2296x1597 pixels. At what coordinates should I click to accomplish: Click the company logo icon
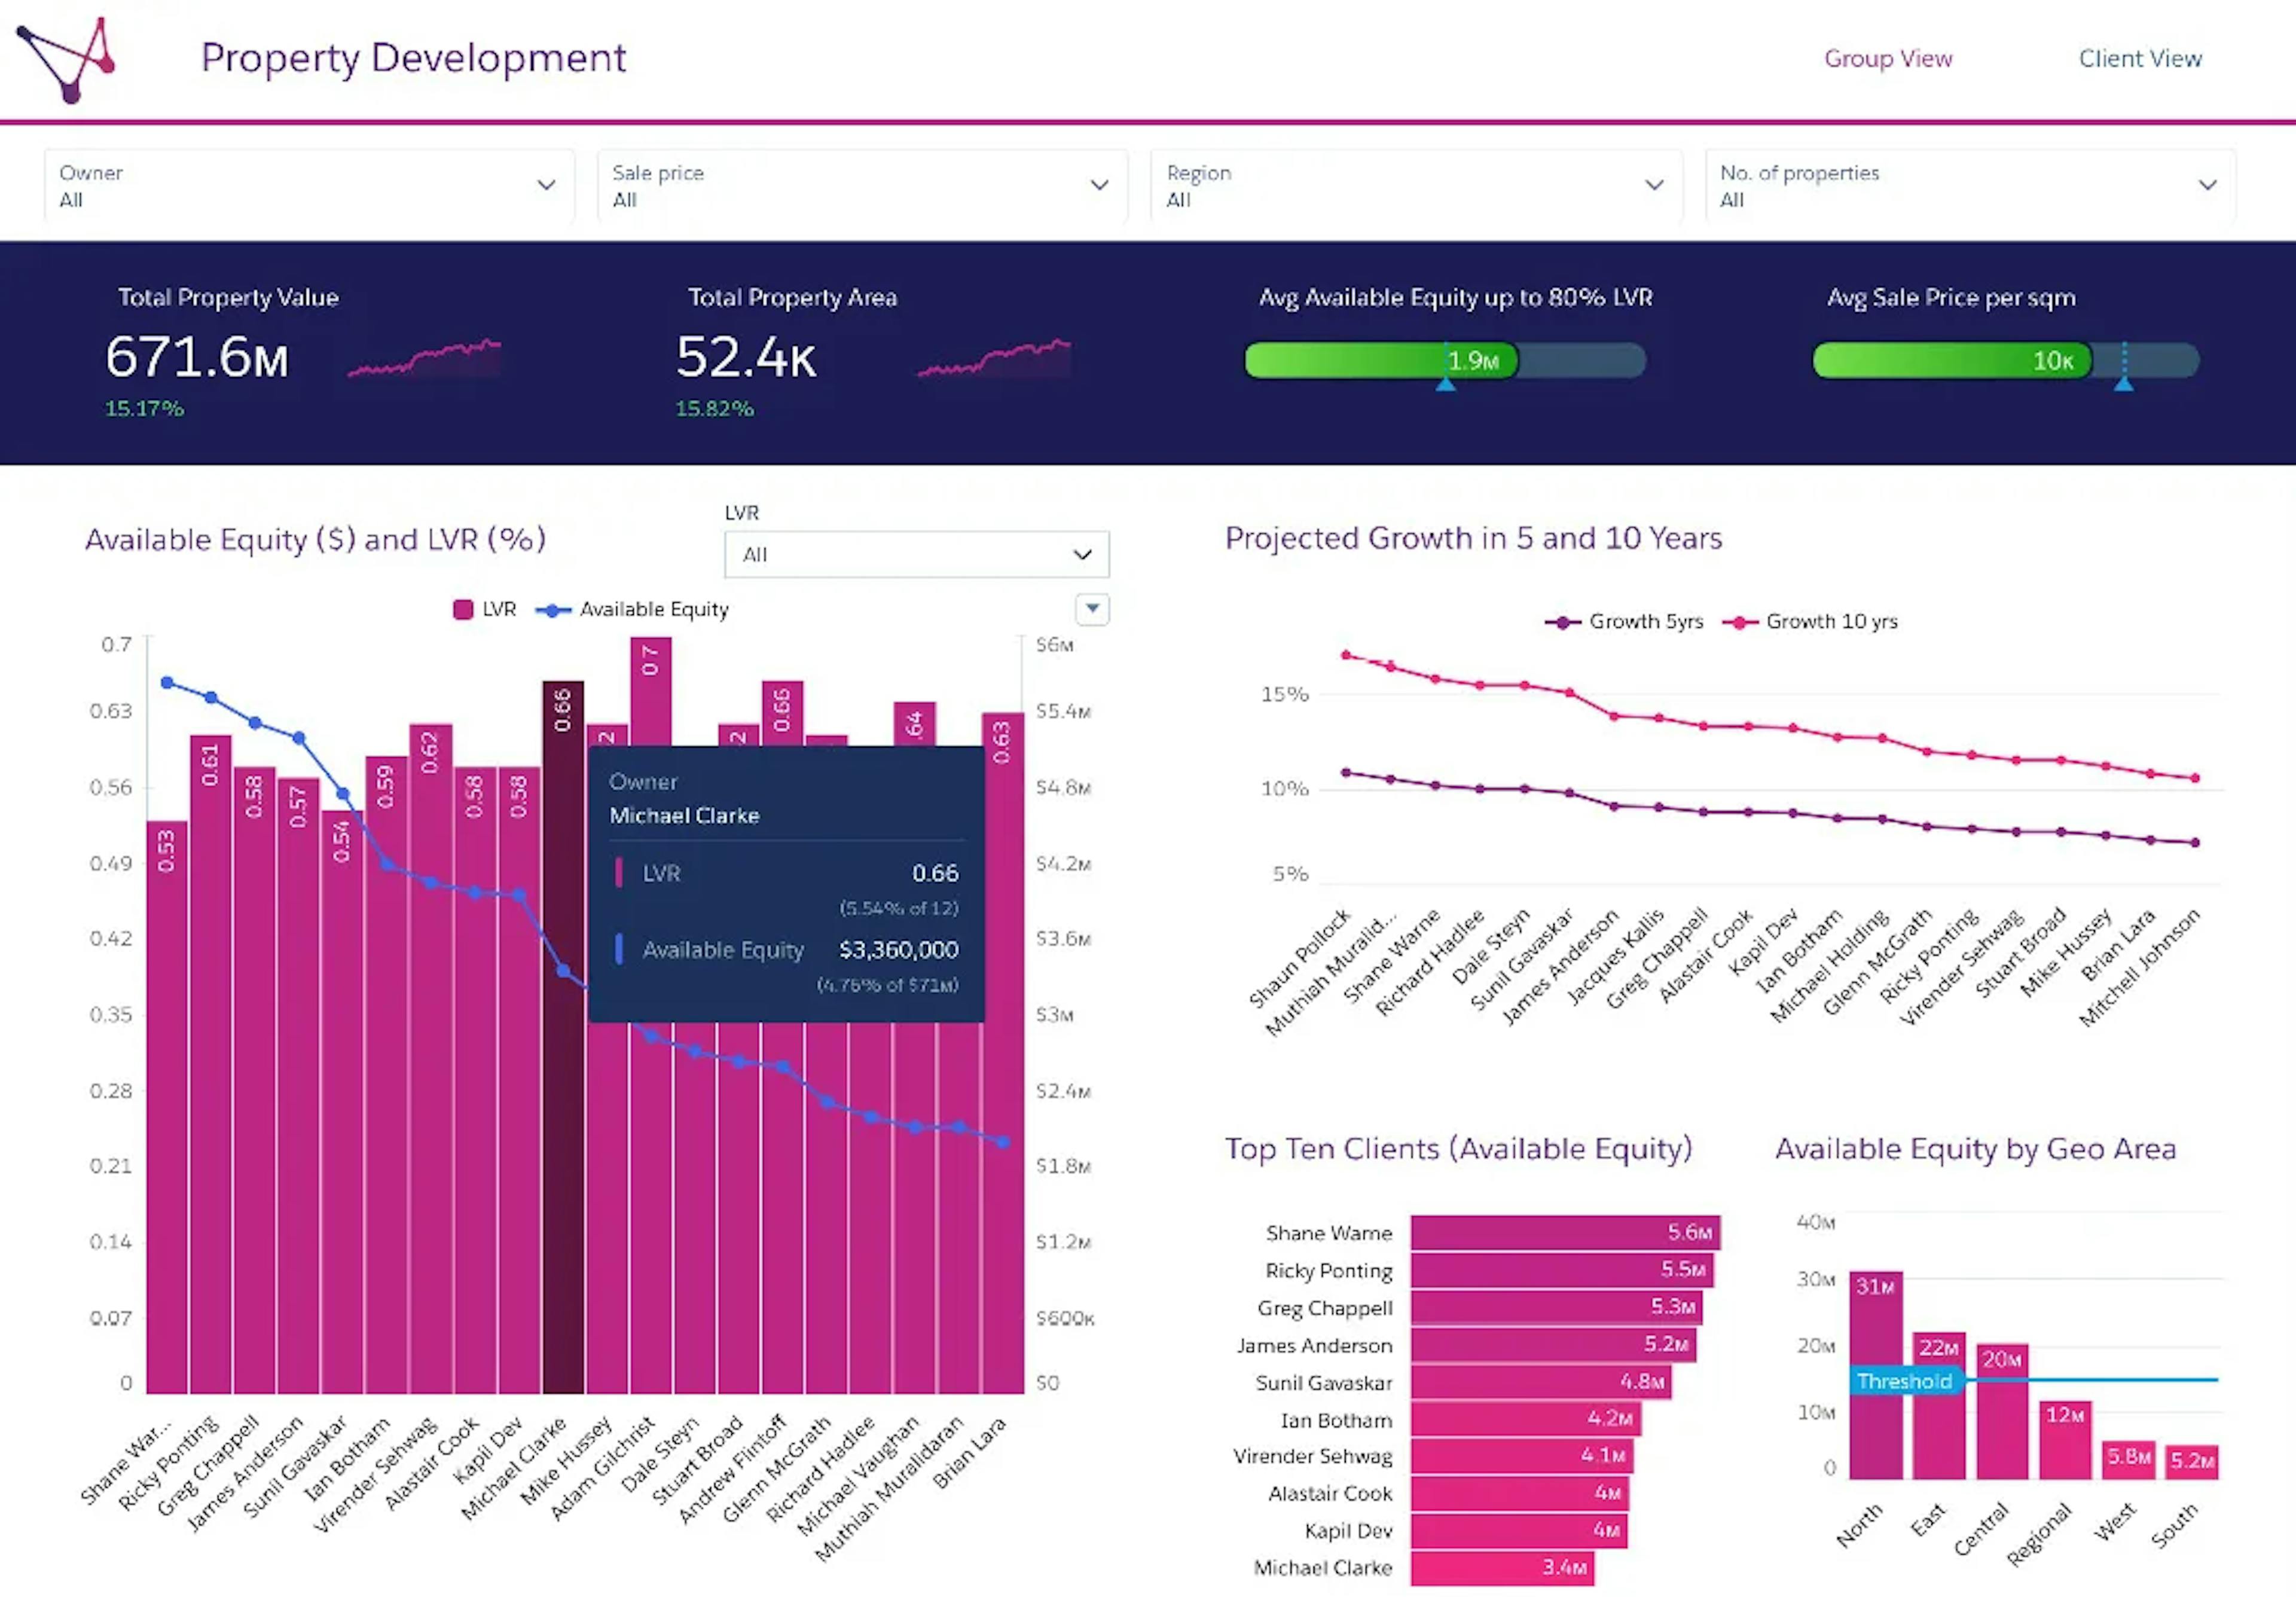coord(67,60)
